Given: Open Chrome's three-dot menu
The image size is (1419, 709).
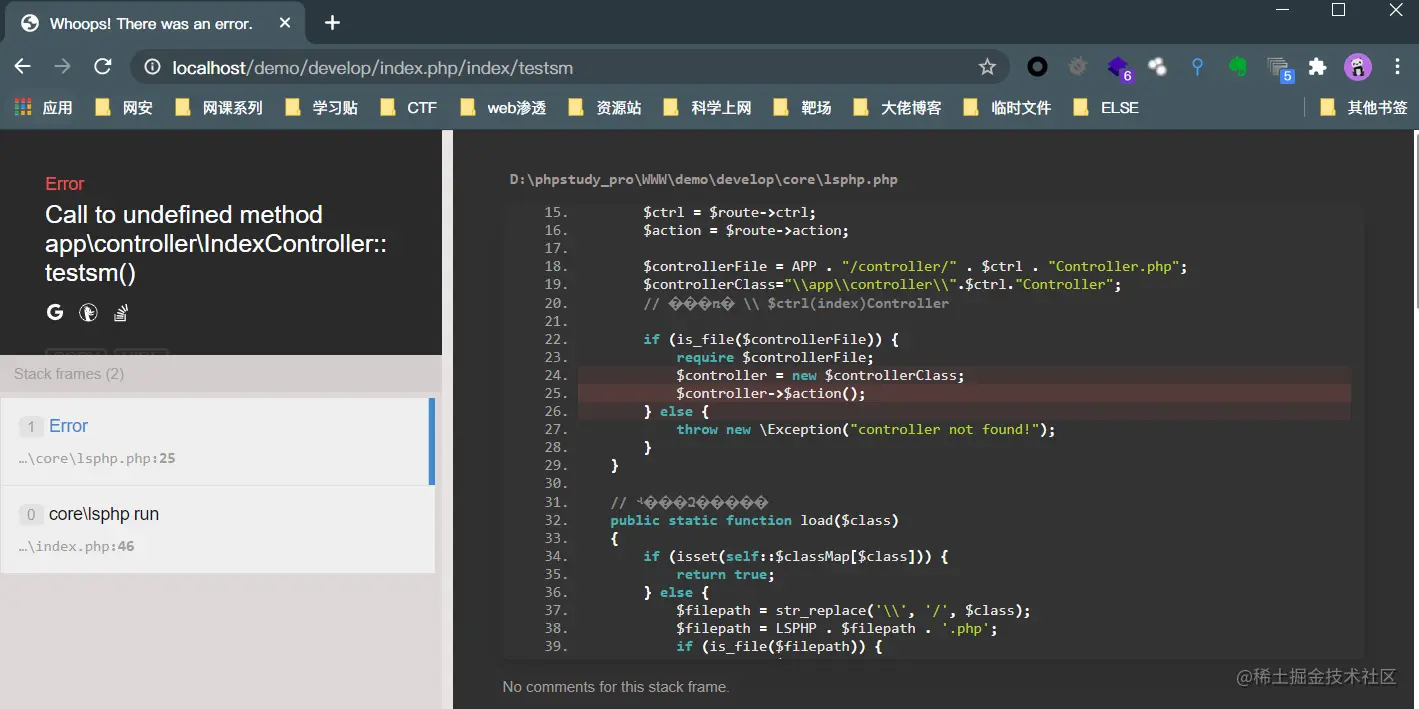Looking at the screenshot, I should click(1397, 67).
